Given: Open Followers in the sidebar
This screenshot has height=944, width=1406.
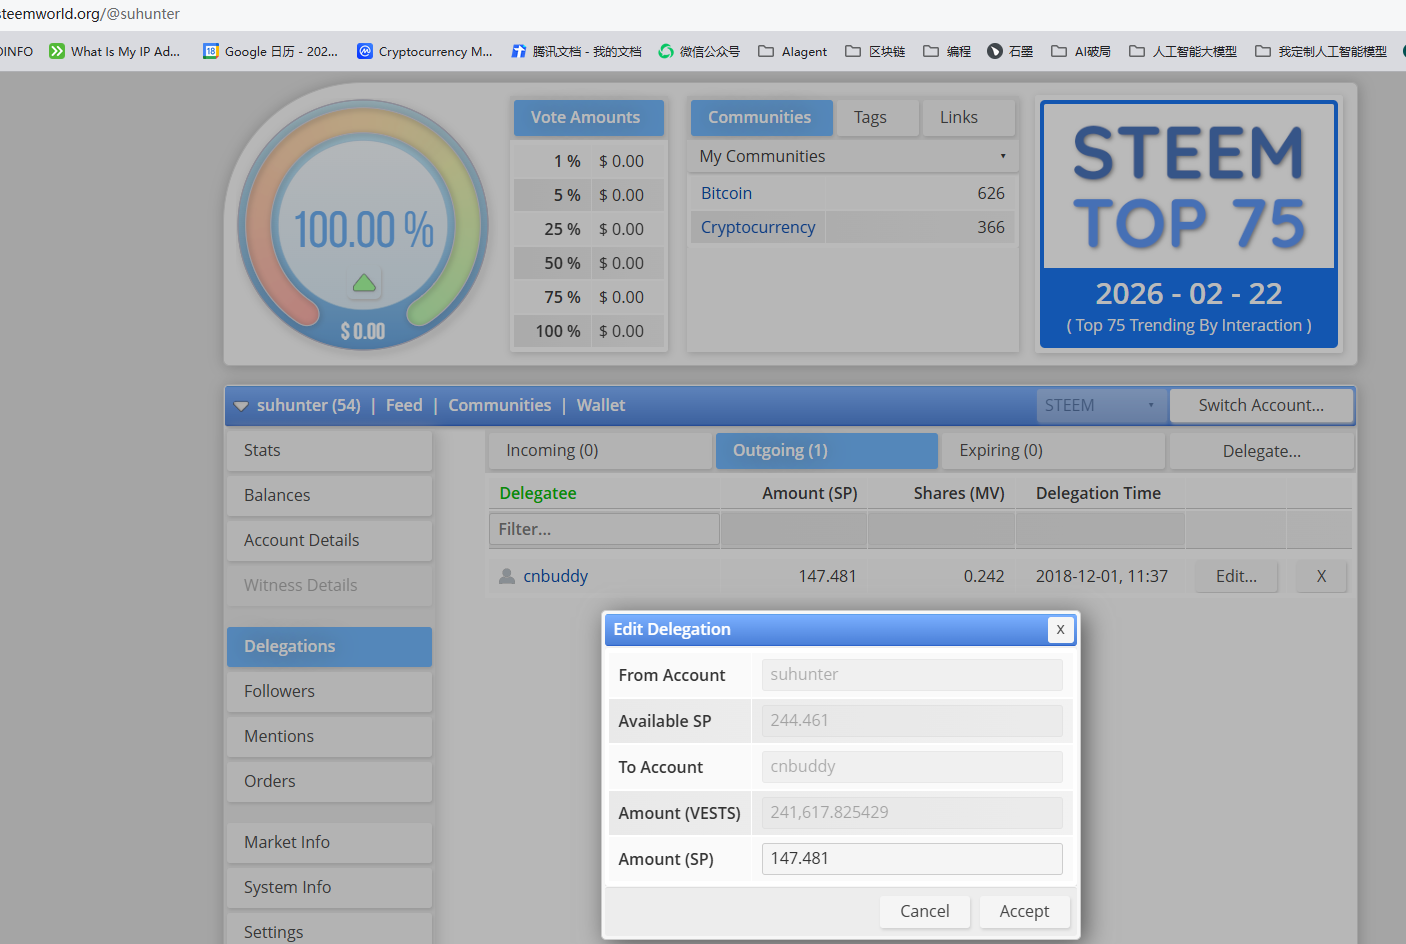Looking at the screenshot, I should [x=329, y=691].
